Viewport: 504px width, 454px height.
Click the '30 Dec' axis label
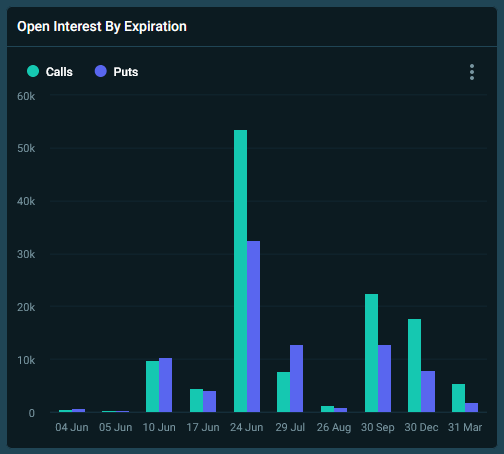click(x=421, y=427)
